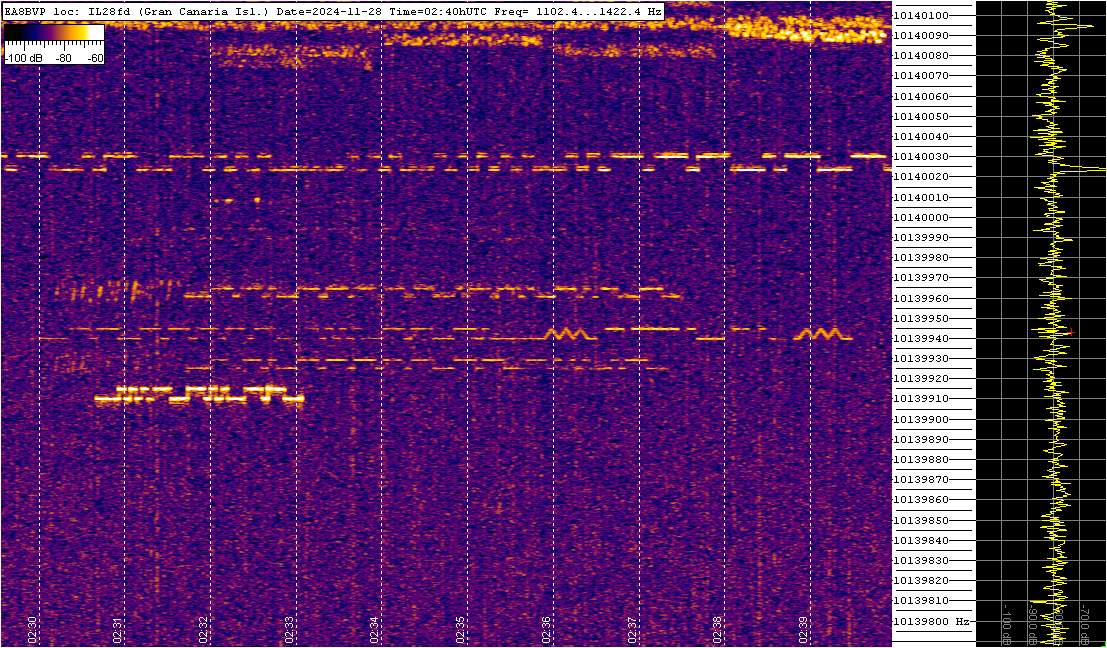Click the '02:37' time axis label
1107x648 pixels.
631,628
